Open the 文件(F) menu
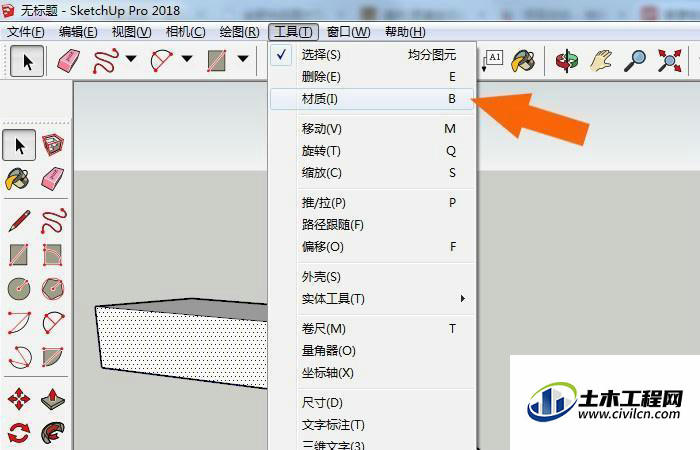Image resolution: width=700 pixels, height=450 pixels. tap(25, 32)
